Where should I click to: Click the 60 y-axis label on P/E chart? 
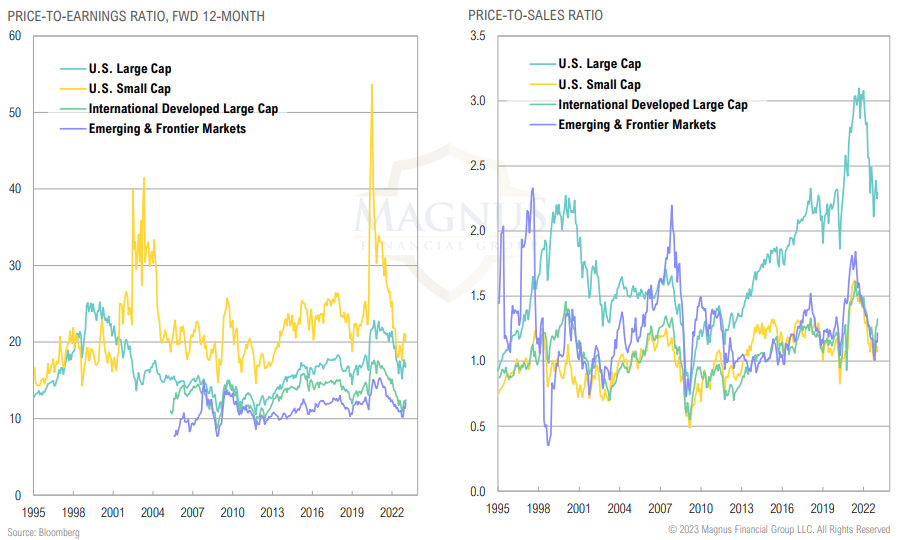tap(14, 36)
